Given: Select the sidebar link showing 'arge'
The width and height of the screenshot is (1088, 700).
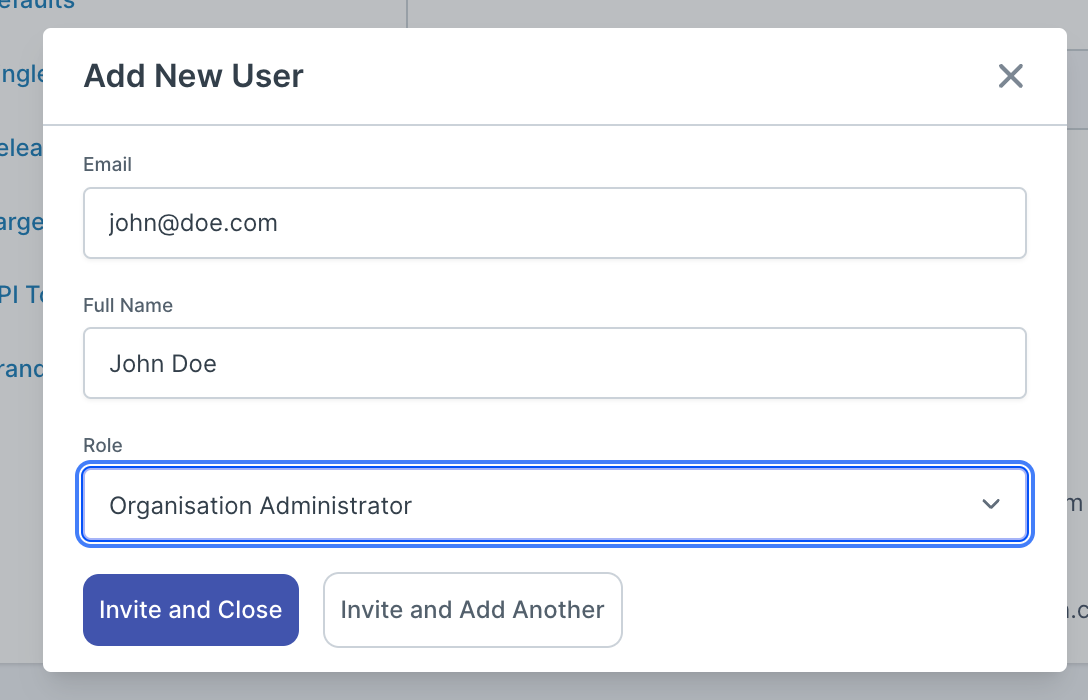Looking at the screenshot, I should point(21,222).
